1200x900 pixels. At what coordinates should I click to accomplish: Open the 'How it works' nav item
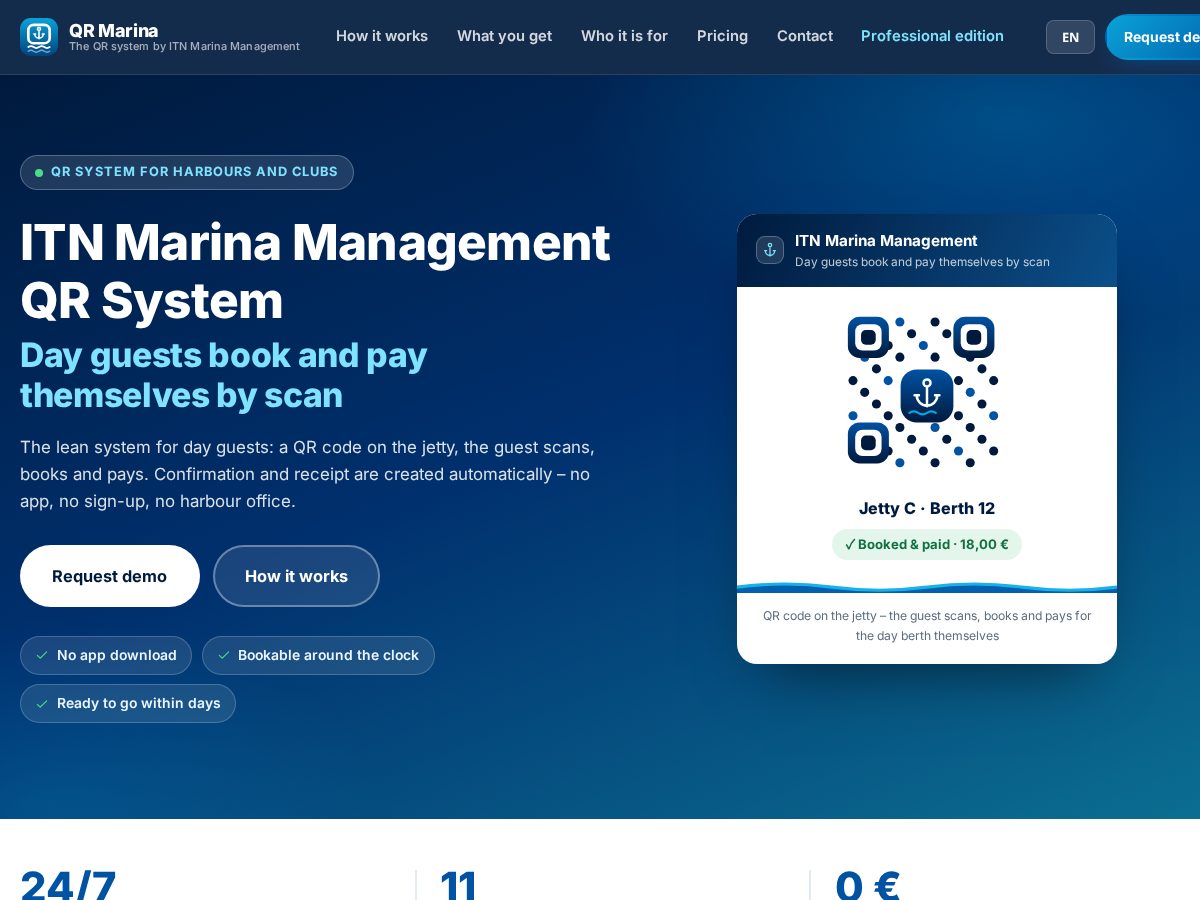coord(382,36)
